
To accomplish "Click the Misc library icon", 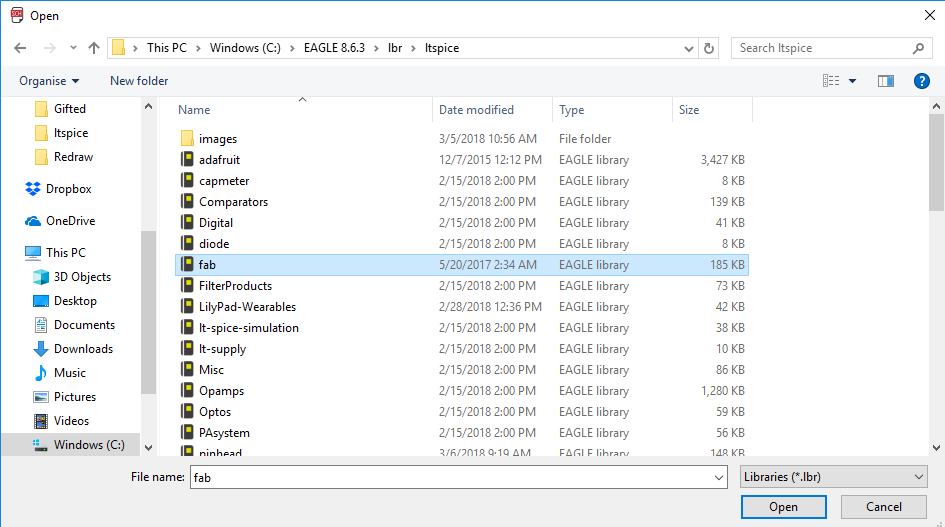I will tap(187, 370).
